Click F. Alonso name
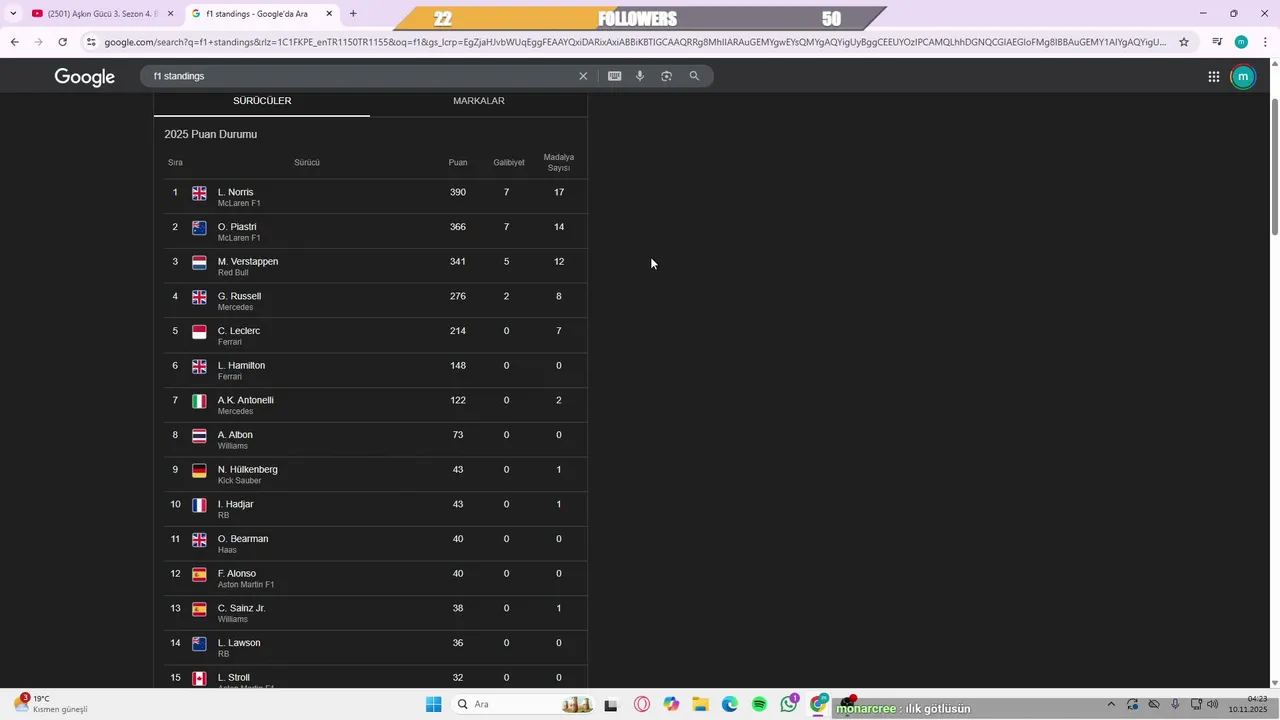1280x720 pixels. [237, 574]
